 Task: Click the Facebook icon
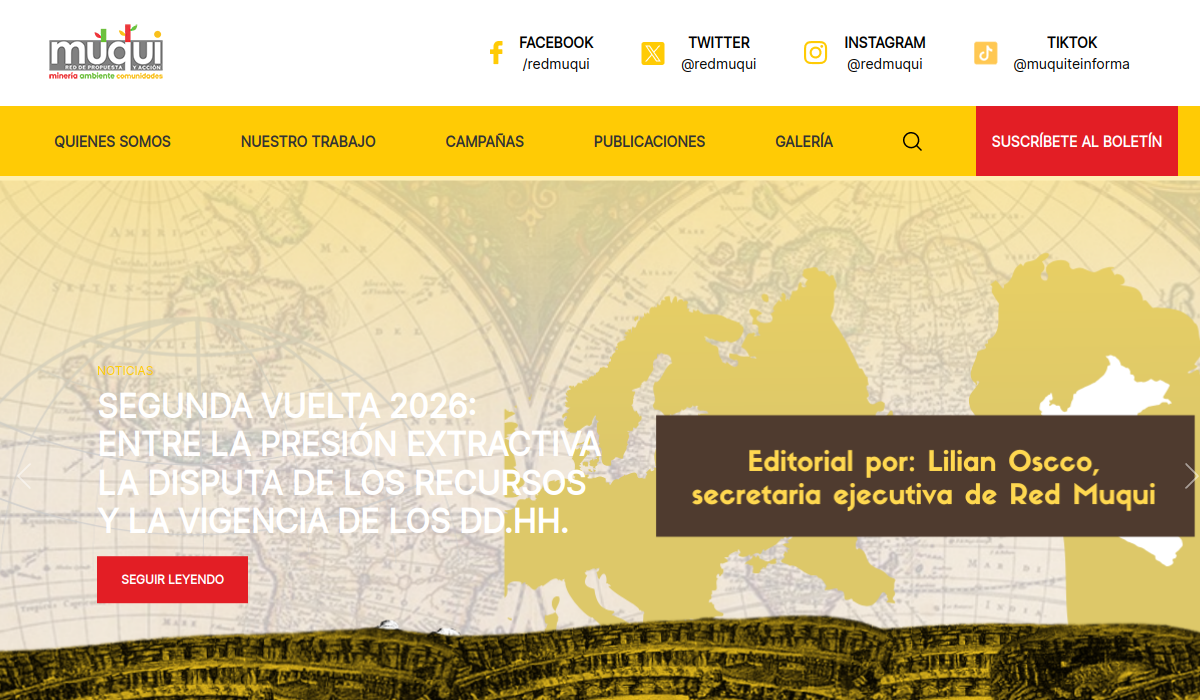(495, 53)
